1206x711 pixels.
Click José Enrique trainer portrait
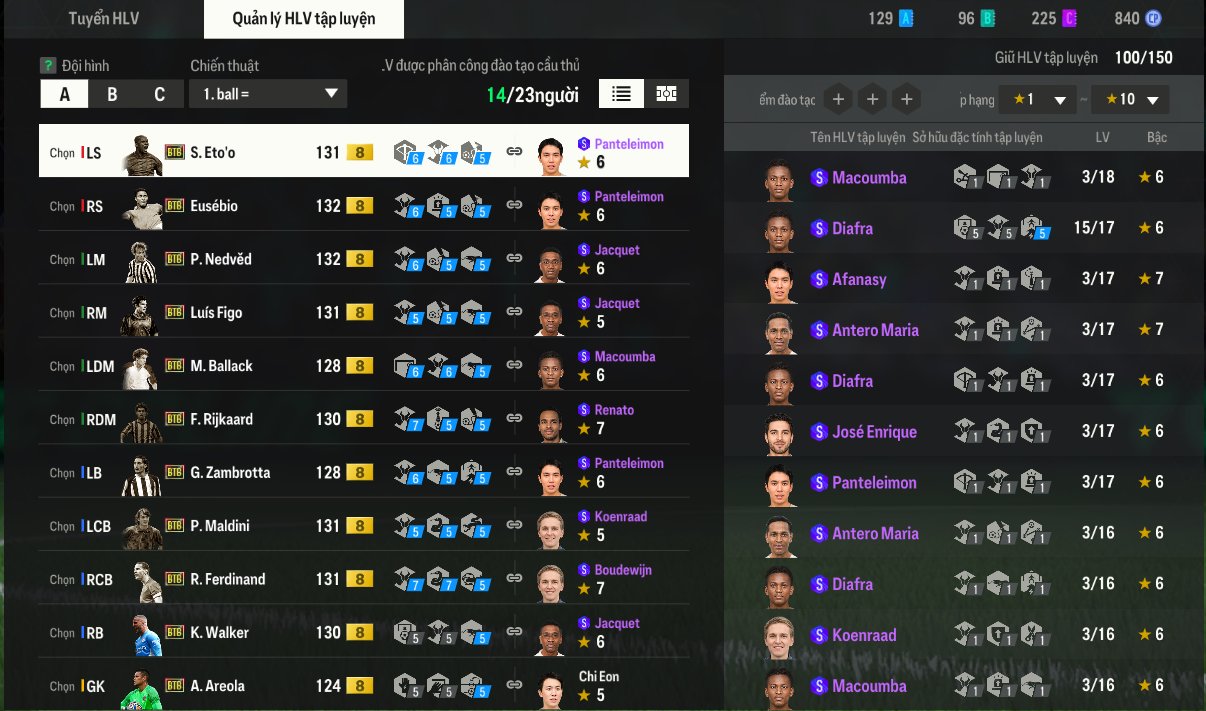coord(780,432)
